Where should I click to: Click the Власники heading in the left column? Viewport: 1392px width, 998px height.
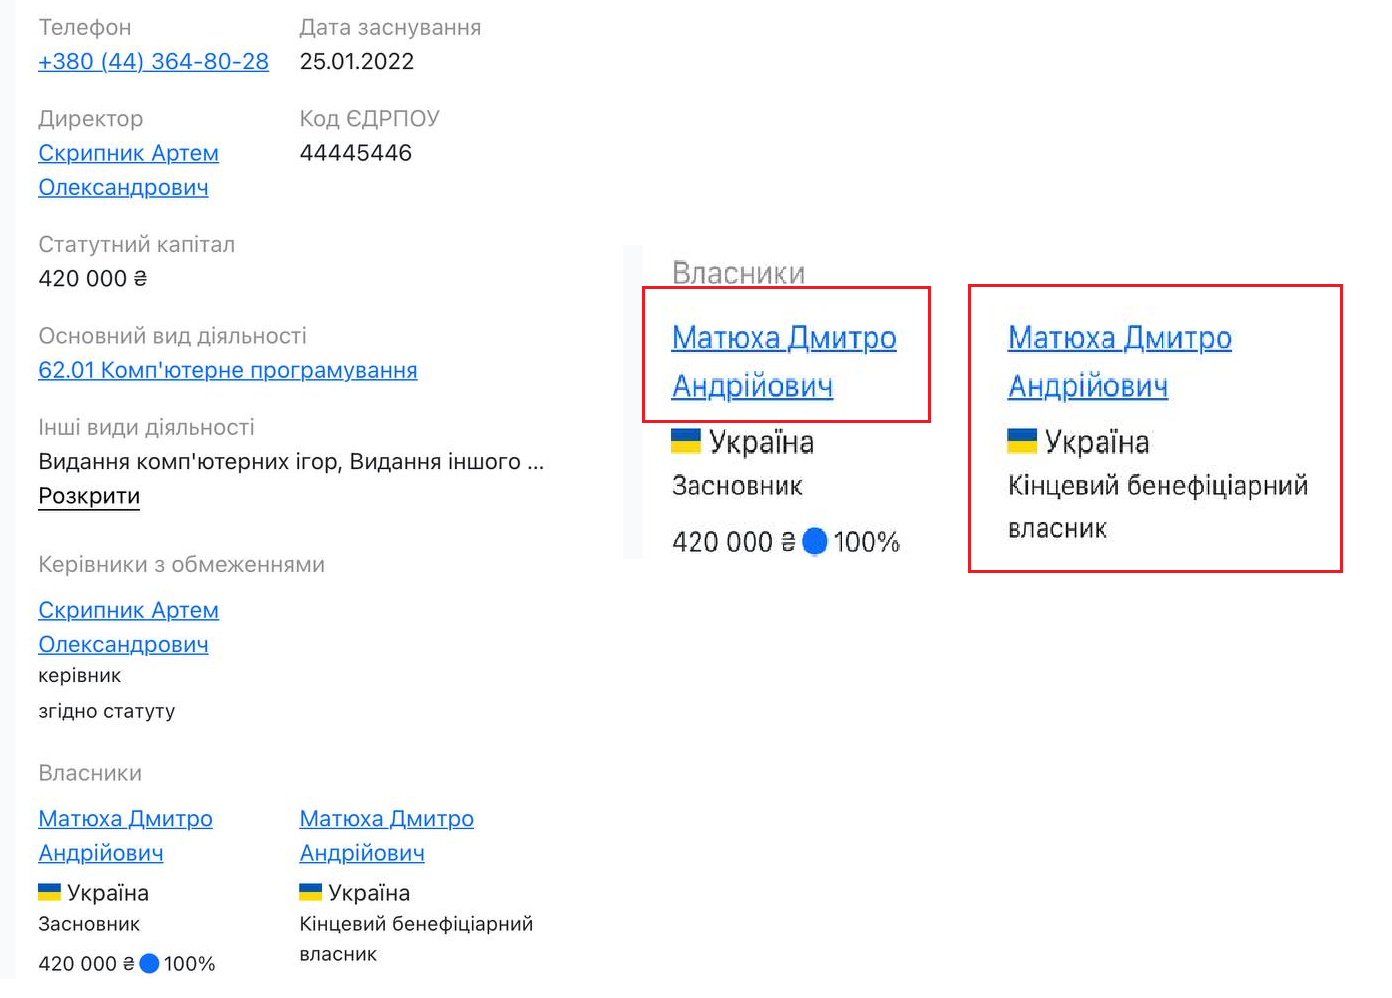(x=90, y=773)
